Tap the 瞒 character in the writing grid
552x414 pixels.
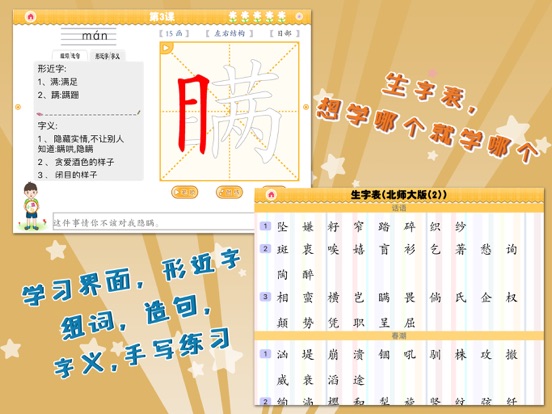230,112
